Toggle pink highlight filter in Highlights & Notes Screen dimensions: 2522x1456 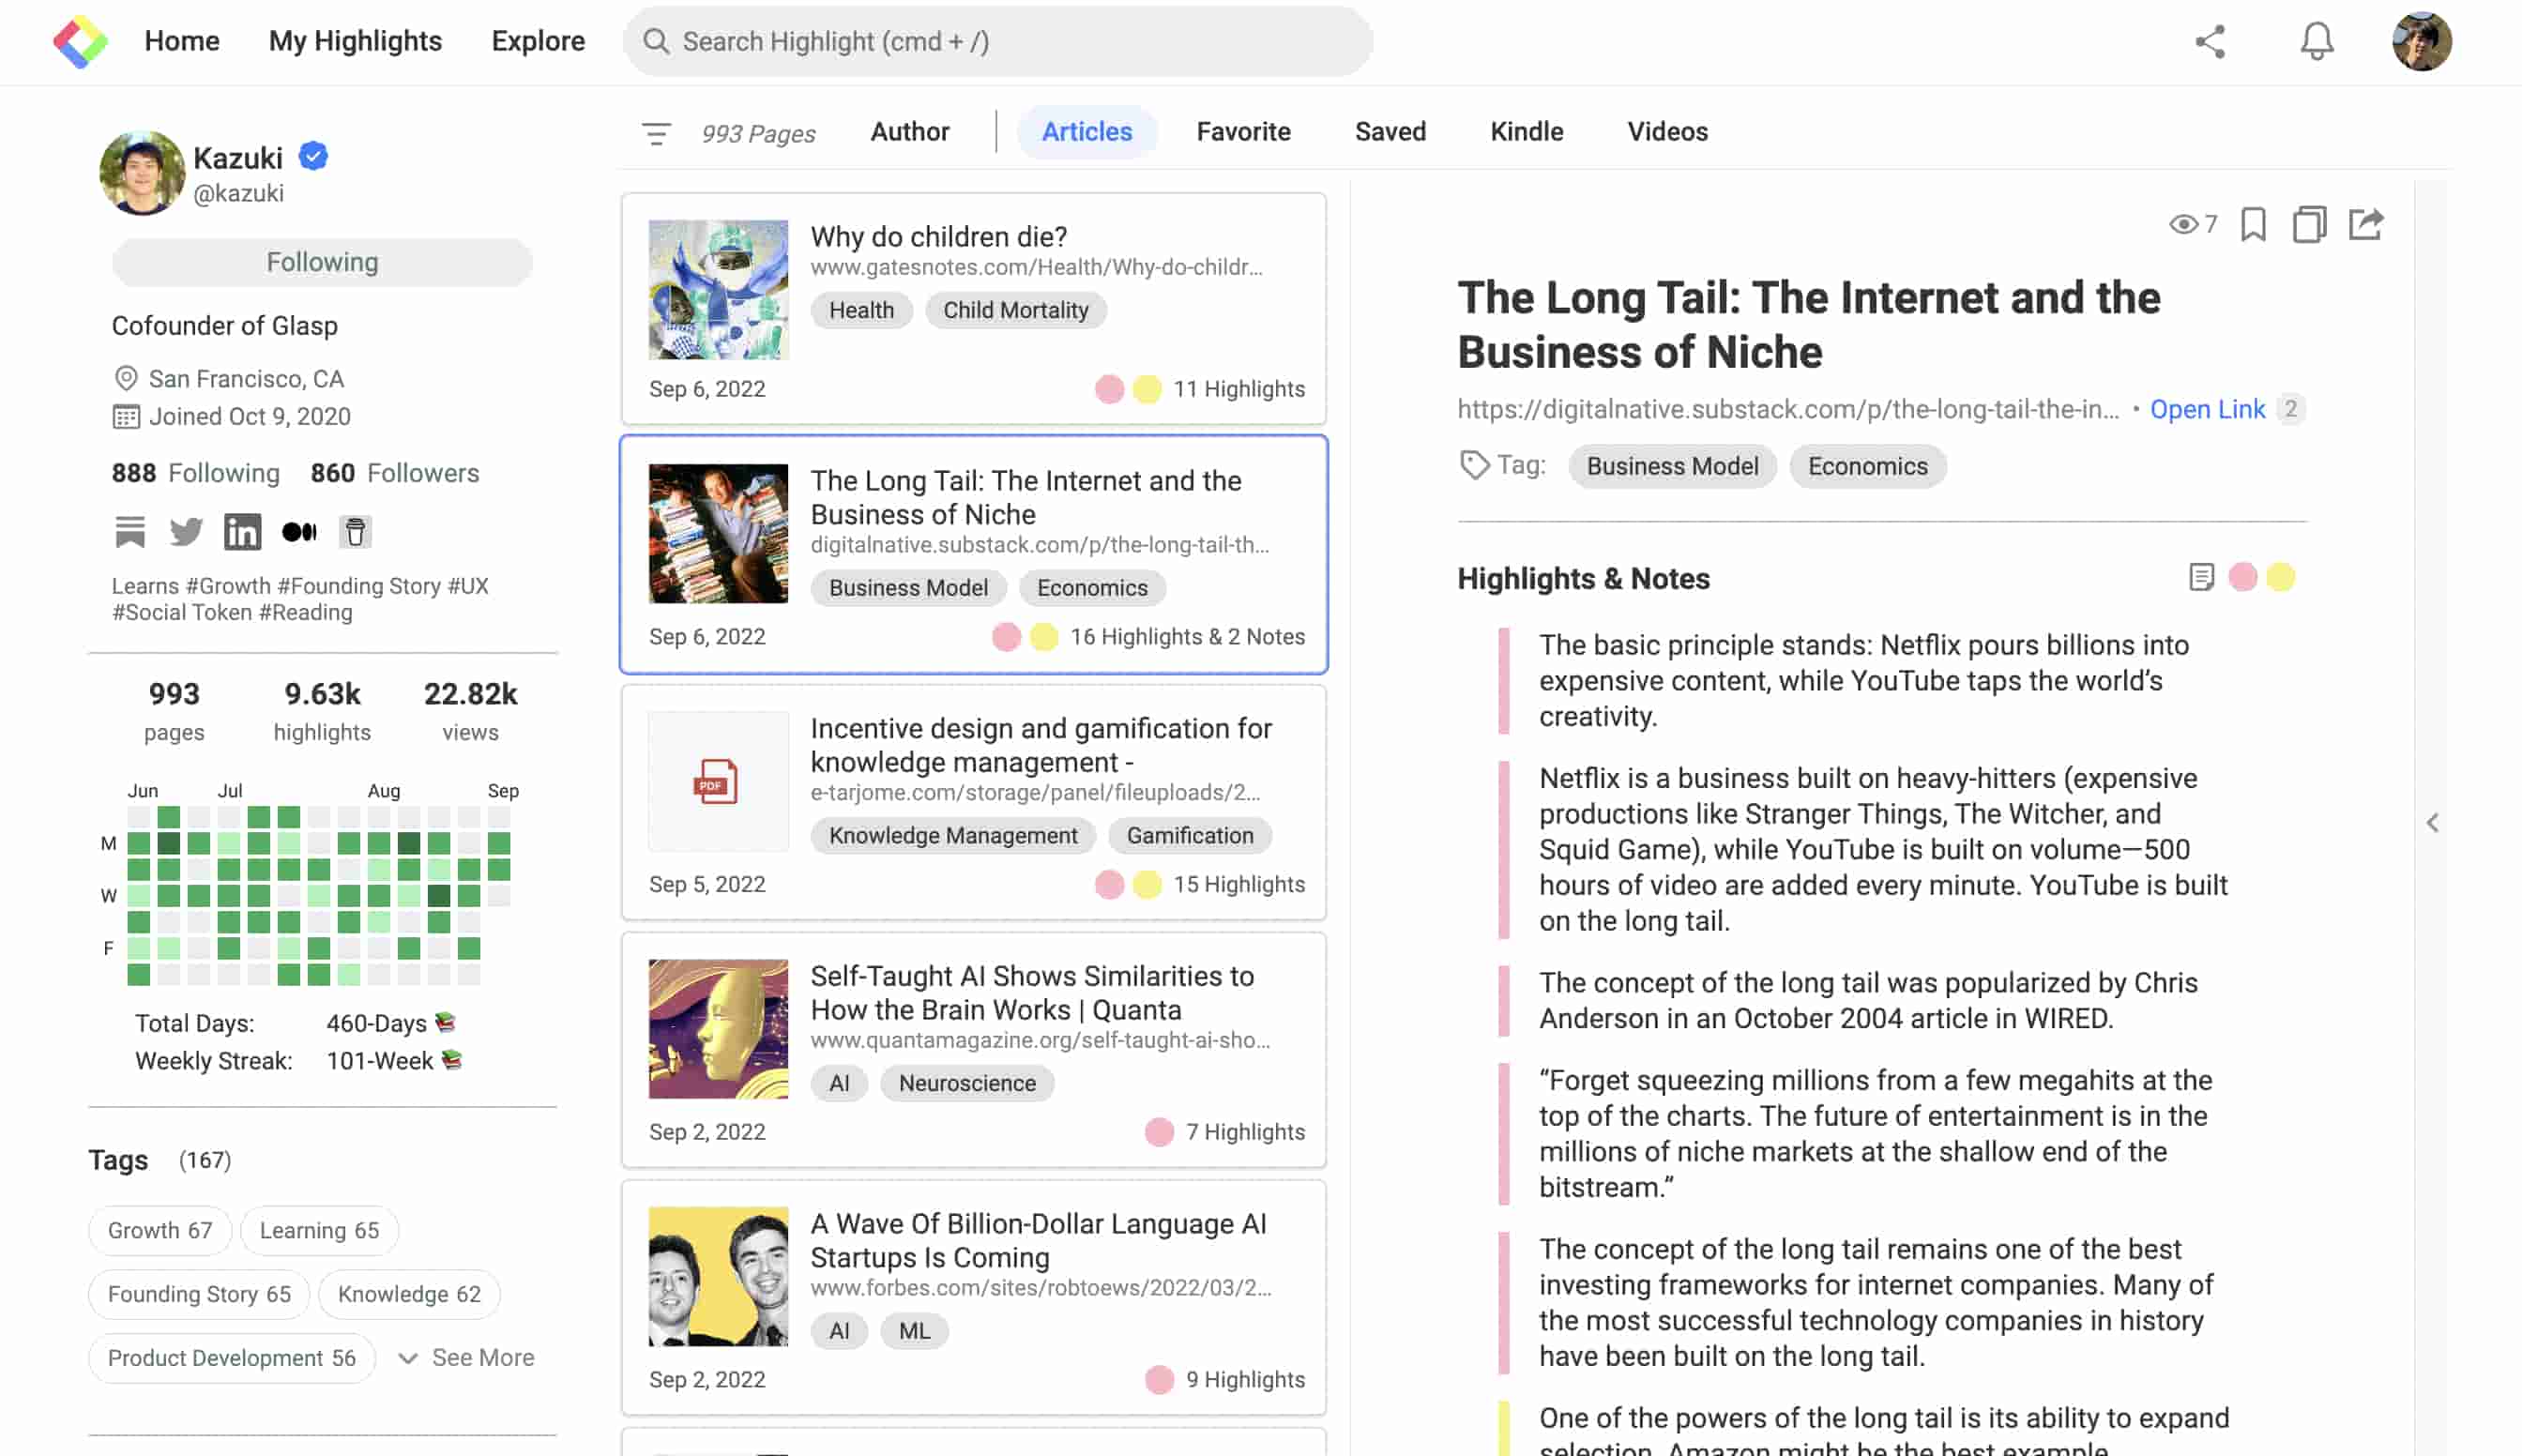pos(2243,577)
